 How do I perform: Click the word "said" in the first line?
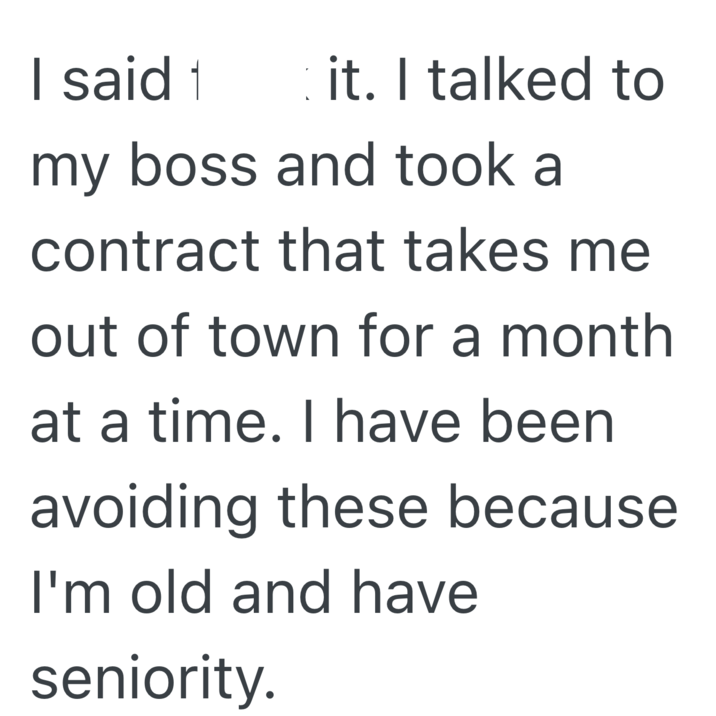[116, 82]
